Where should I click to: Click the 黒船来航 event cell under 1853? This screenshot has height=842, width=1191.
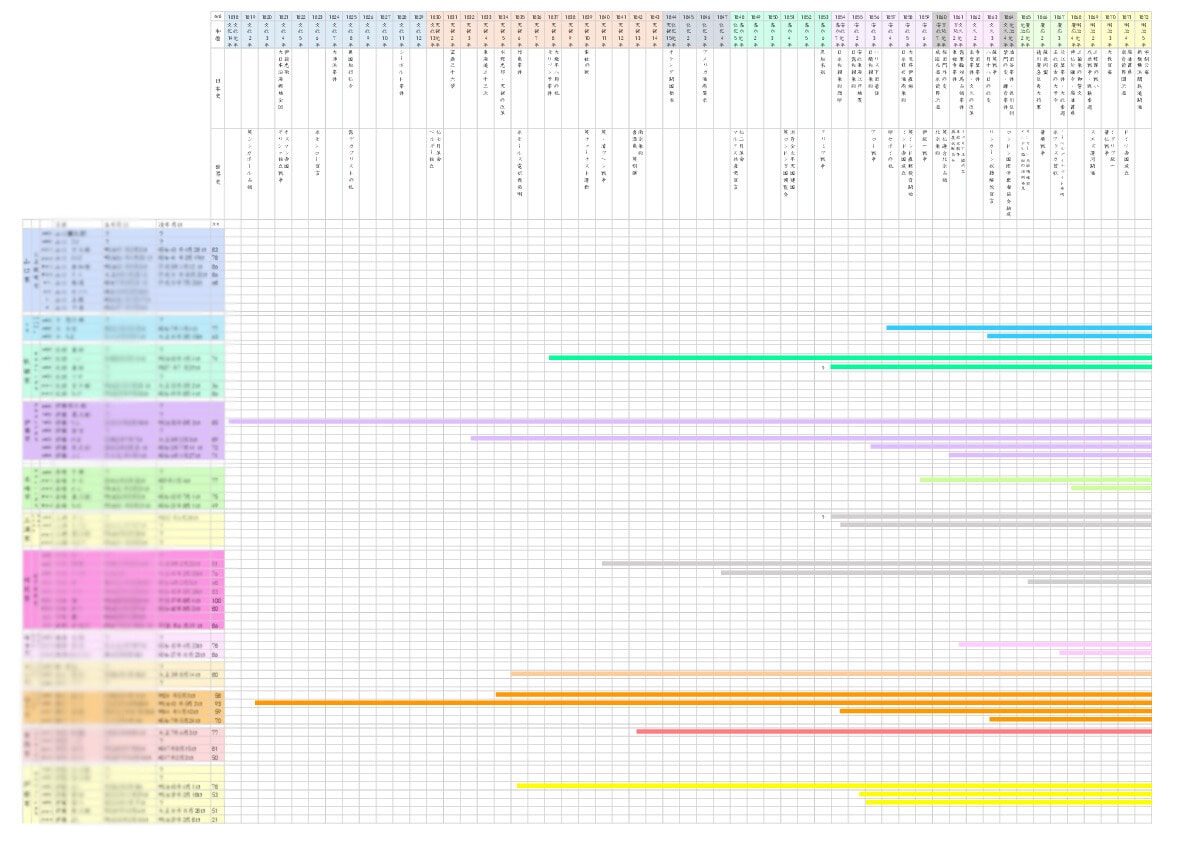pyautogui.click(x=823, y=88)
